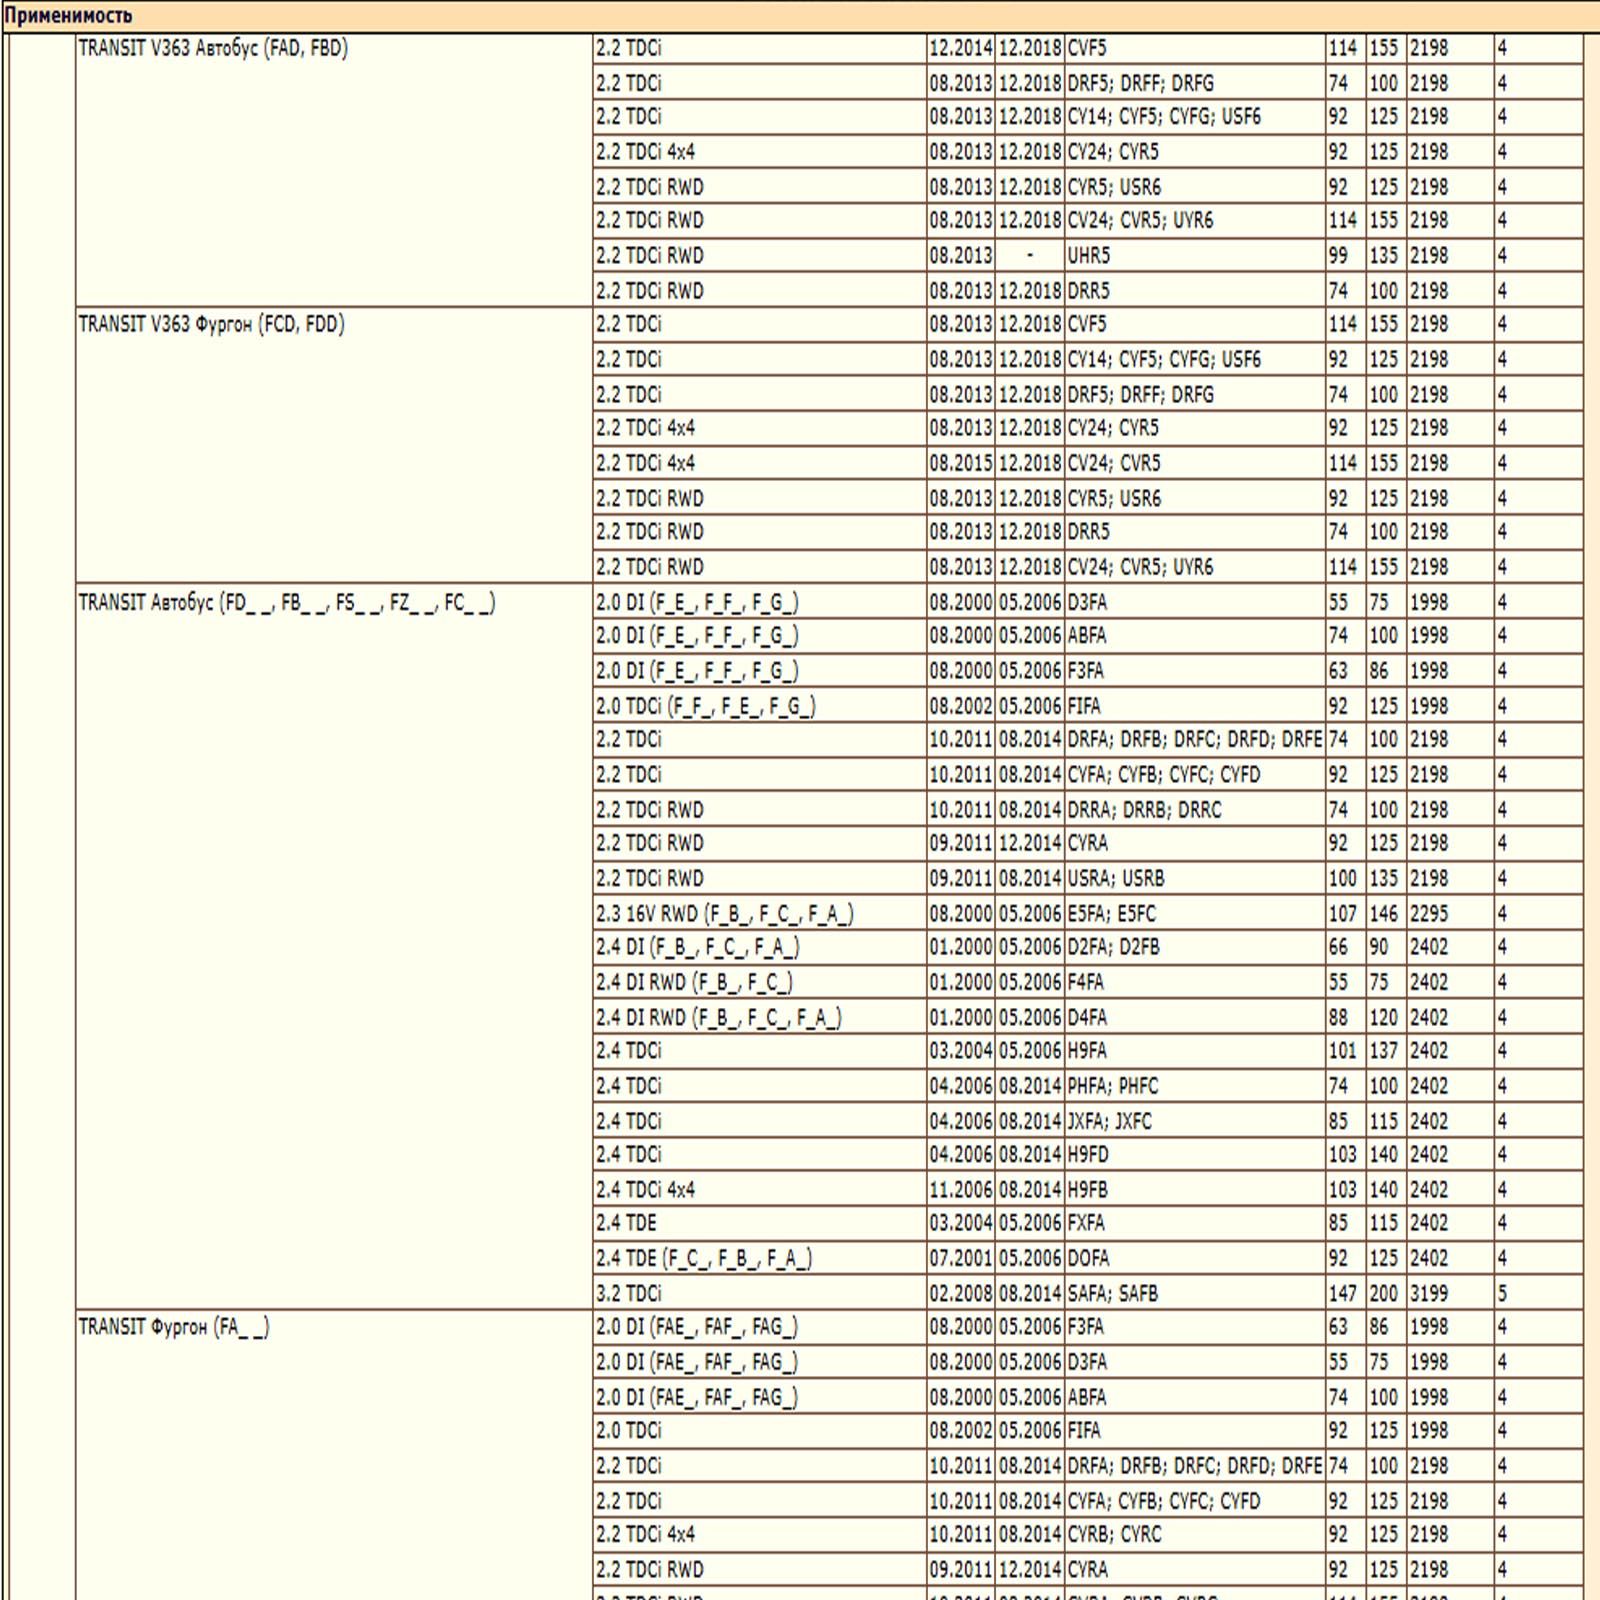This screenshot has height=1600, width=1600.
Task: Click the 3.2 TDCi engine cell
Action: coord(629,1293)
